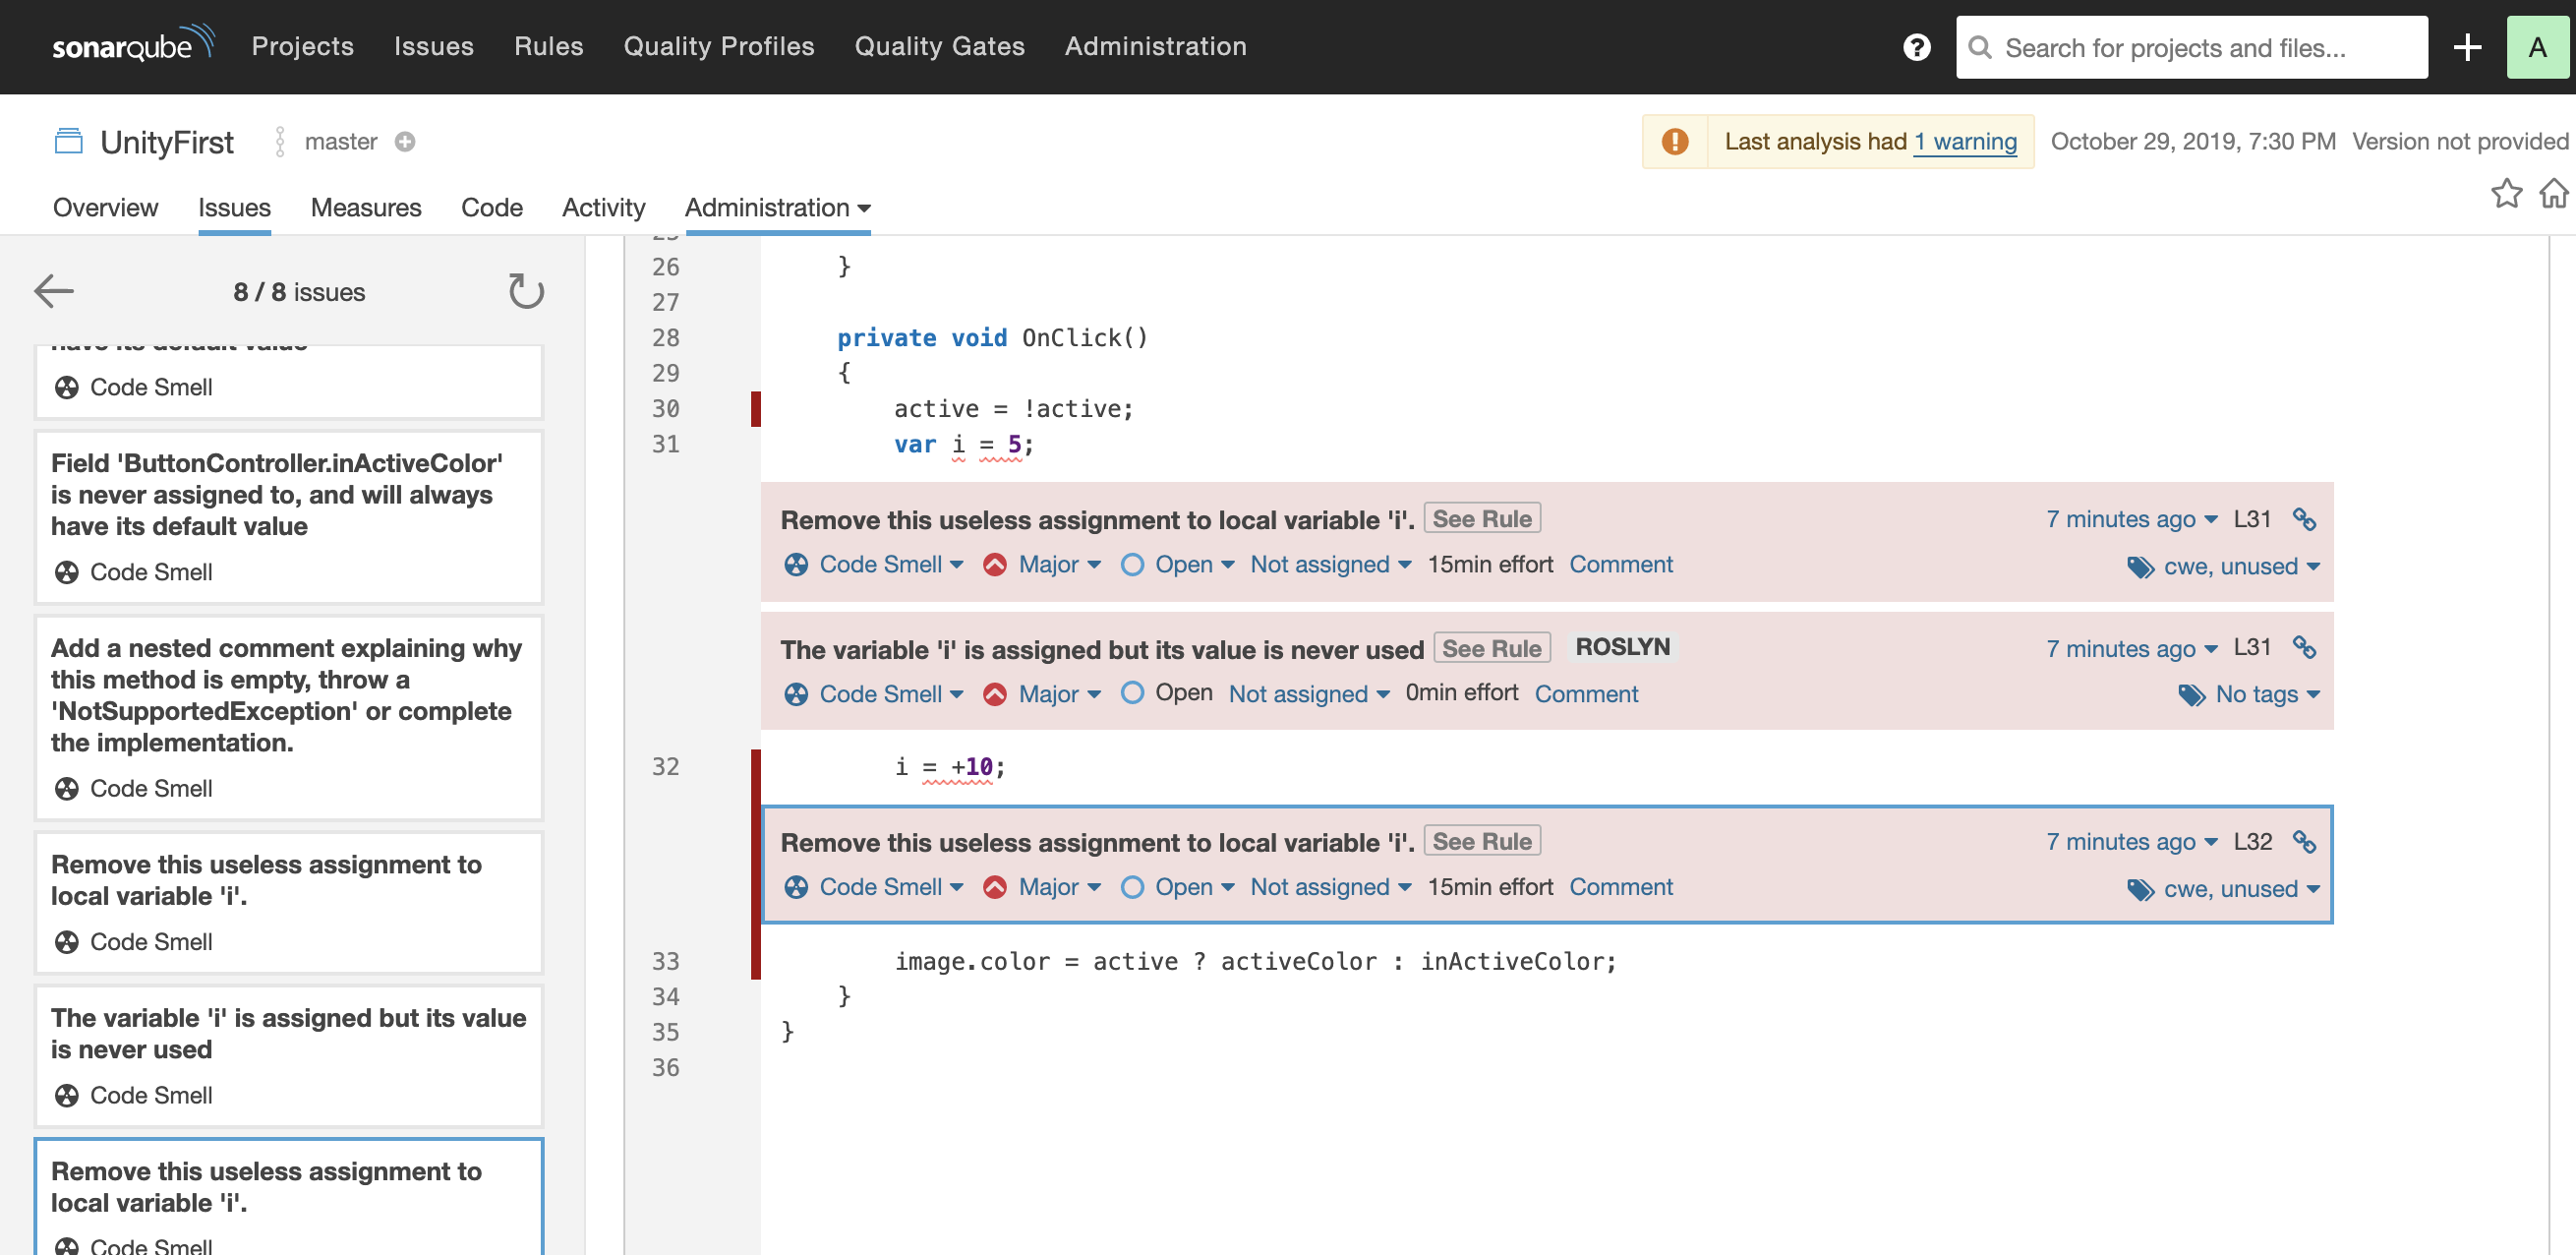Click Comment on the L32 issue
This screenshot has height=1255, width=2576.
(x=1621, y=887)
